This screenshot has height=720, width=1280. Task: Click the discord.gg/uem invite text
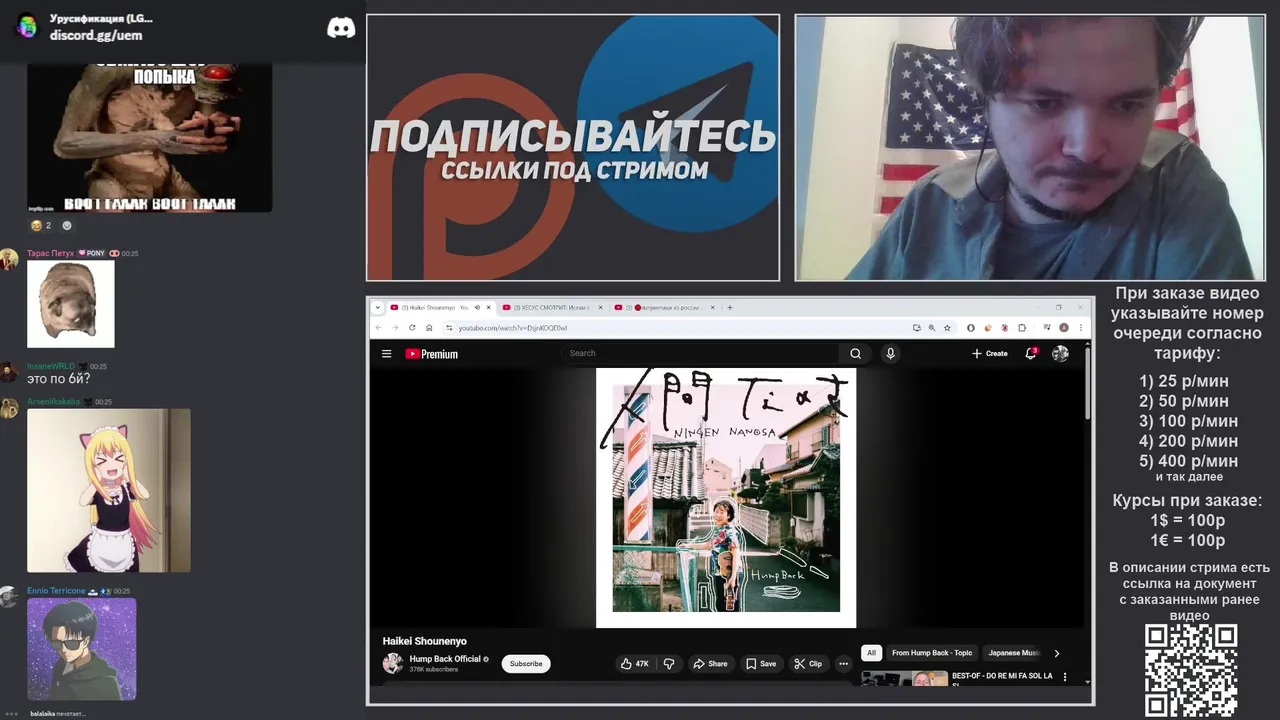96,35
